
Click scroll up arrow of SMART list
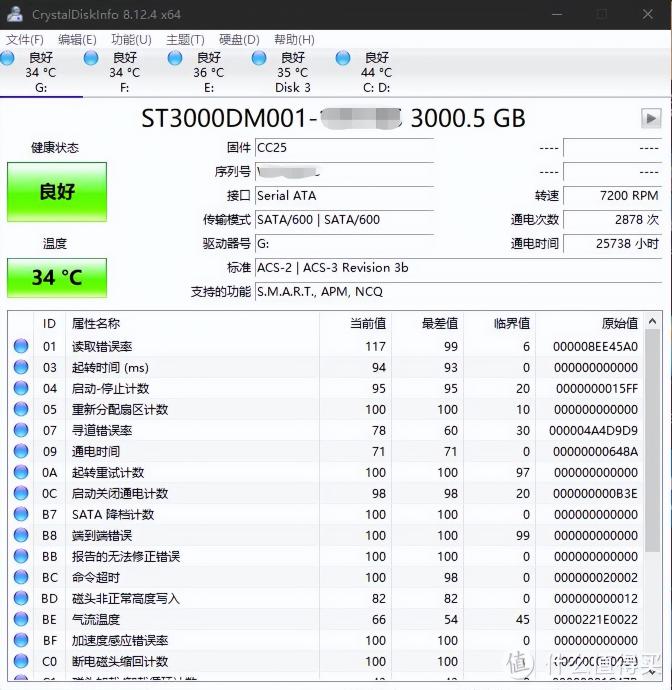coord(653,322)
